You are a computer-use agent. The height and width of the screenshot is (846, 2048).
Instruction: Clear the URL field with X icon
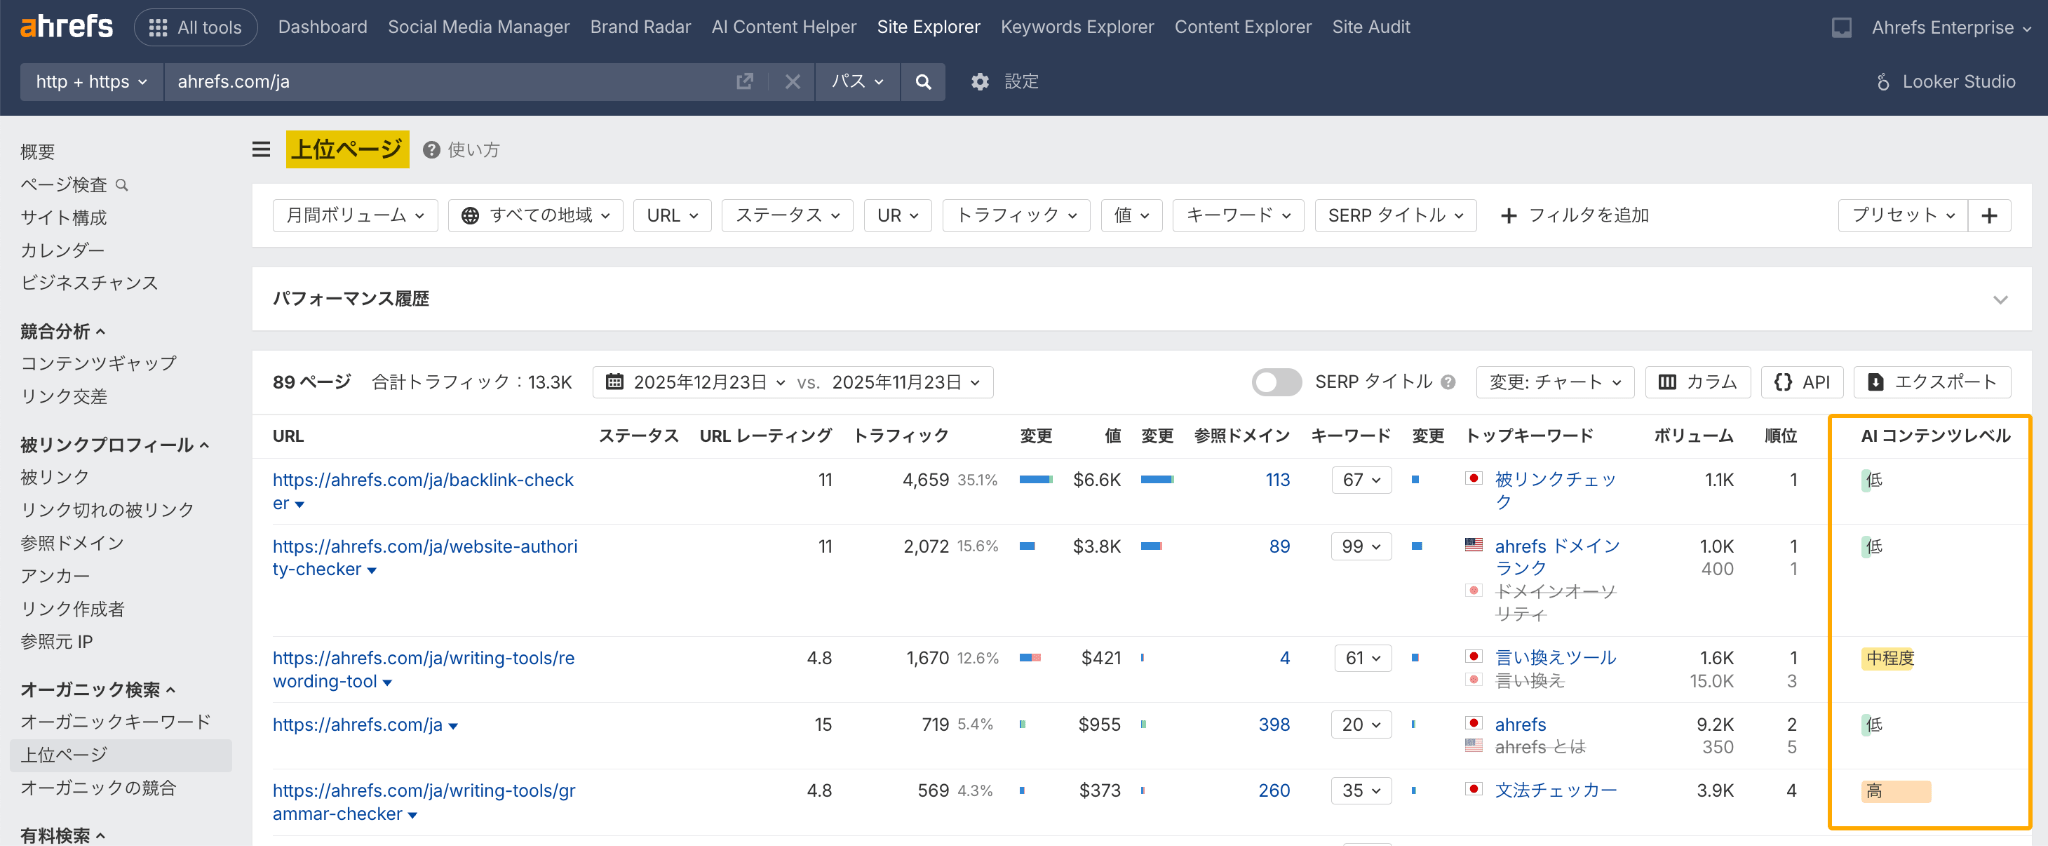792,82
